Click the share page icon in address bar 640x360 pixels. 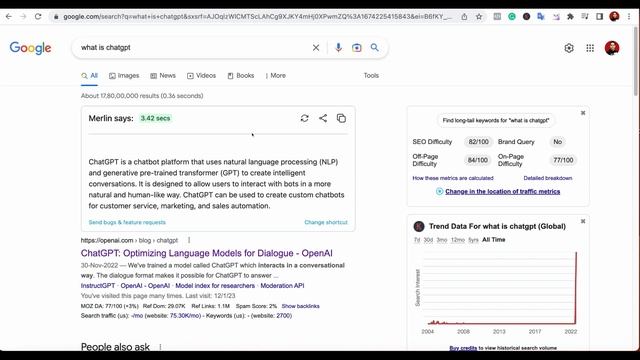(464, 17)
